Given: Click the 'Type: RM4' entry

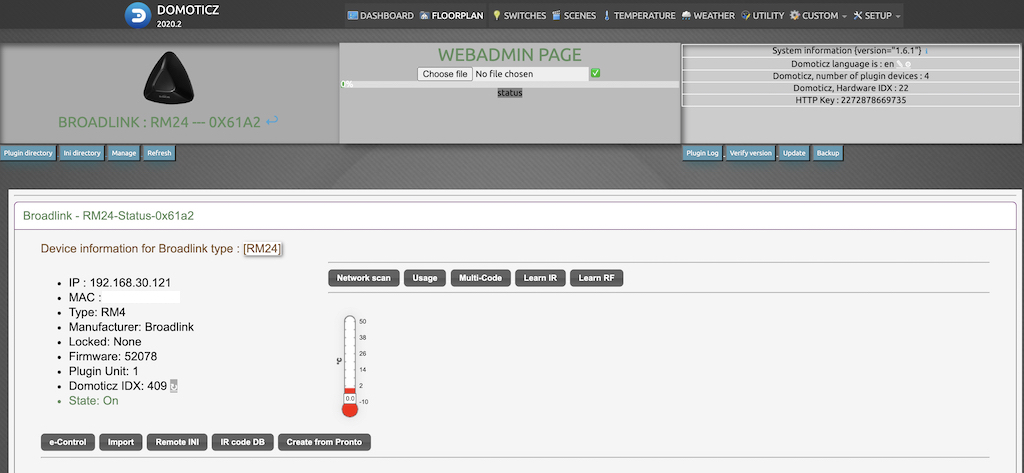Looking at the screenshot, I should [97, 312].
